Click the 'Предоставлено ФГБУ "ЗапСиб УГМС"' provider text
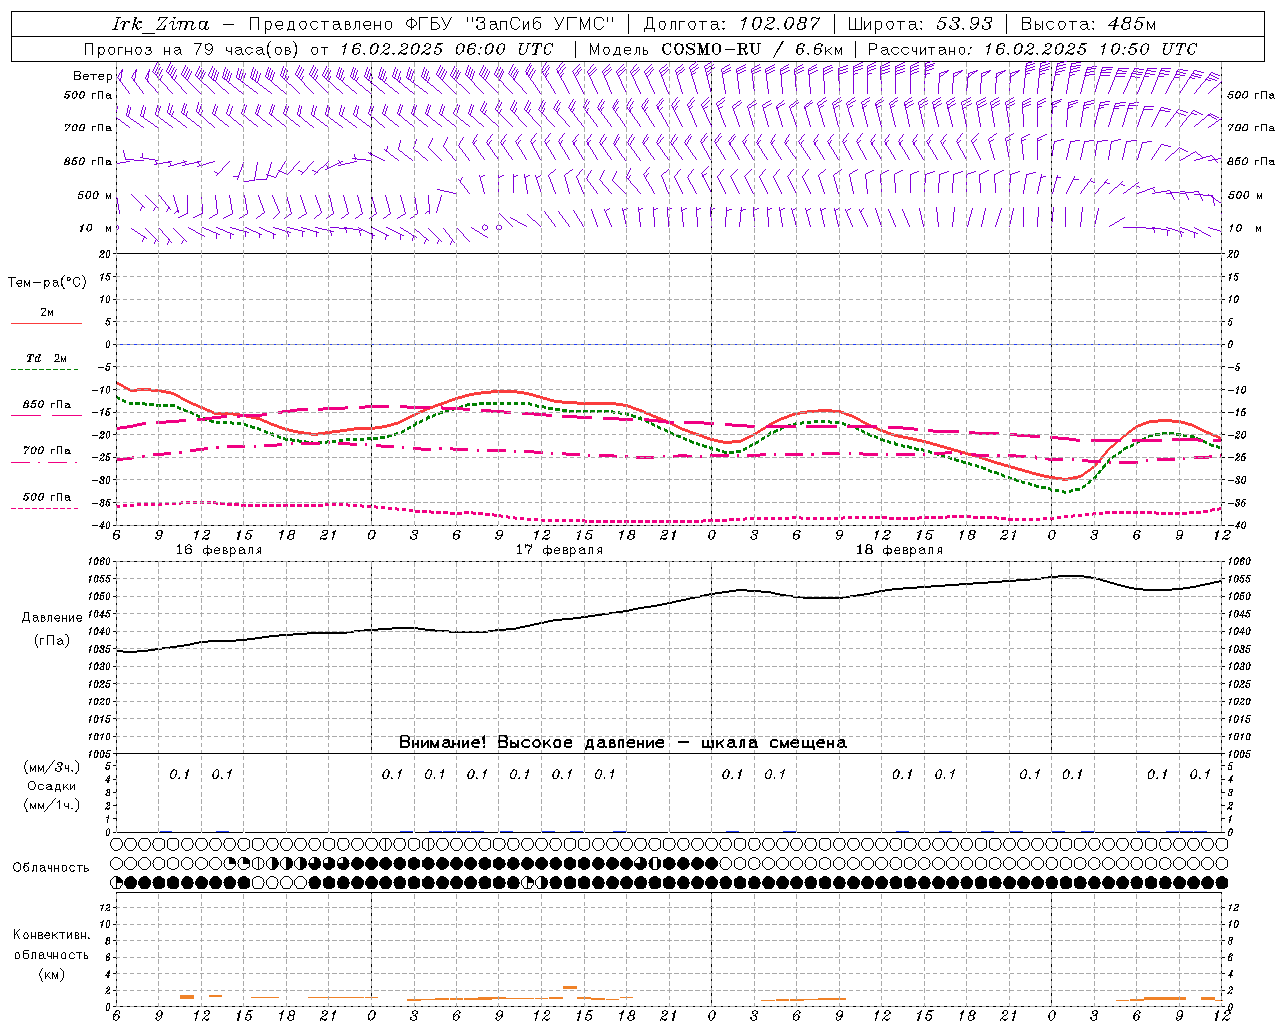The width and height of the screenshot is (1280, 1024). (x=431, y=24)
